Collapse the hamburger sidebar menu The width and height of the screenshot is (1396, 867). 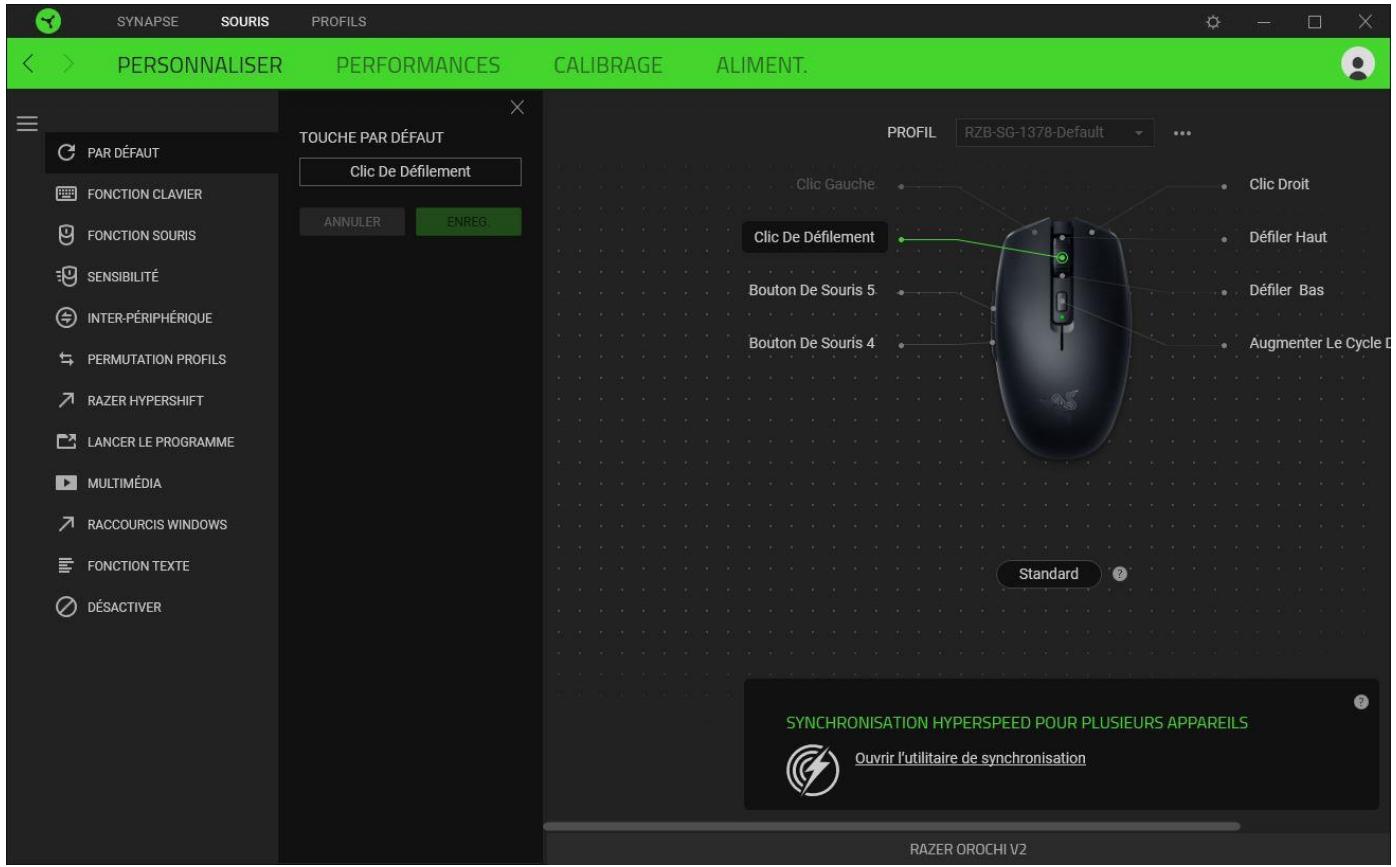(26, 125)
